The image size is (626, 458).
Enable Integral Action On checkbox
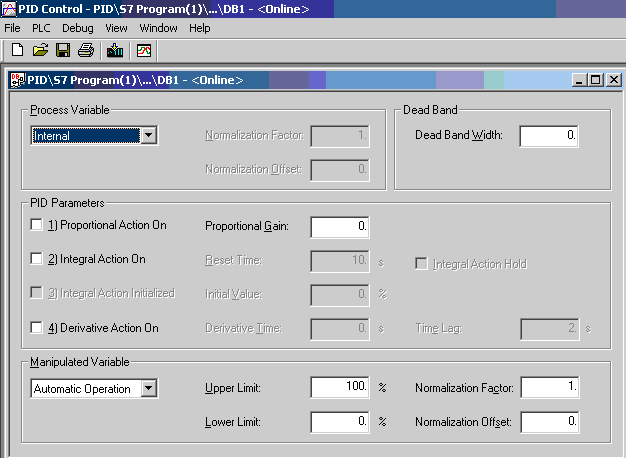click(x=36, y=259)
